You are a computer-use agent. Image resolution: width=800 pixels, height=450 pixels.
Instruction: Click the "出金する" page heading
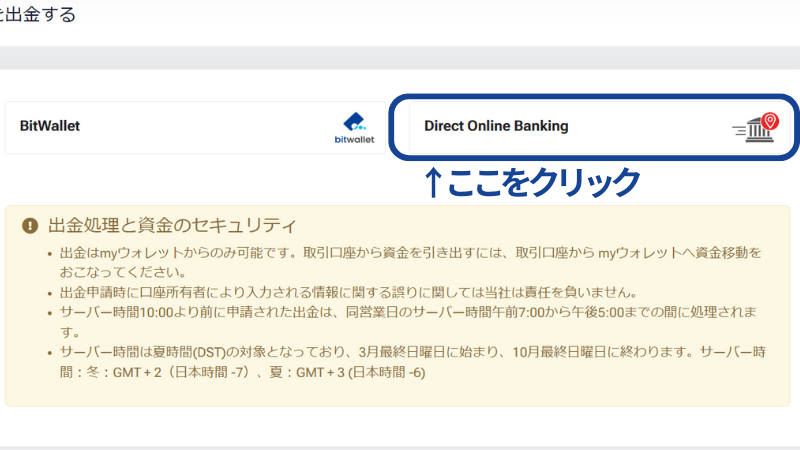[x=38, y=15]
